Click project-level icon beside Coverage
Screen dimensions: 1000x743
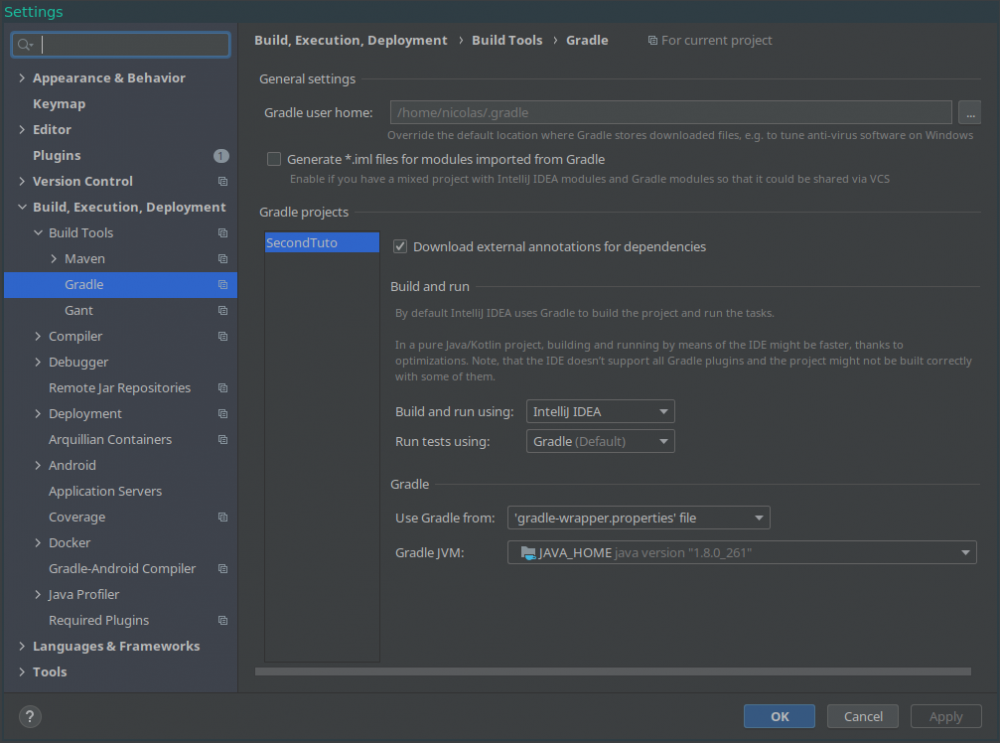pos(223,517)
